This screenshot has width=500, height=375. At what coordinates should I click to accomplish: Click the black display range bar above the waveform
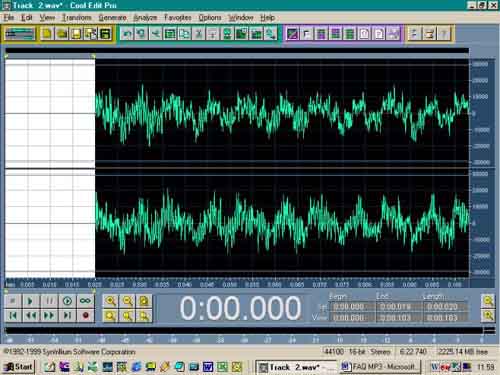237,51
